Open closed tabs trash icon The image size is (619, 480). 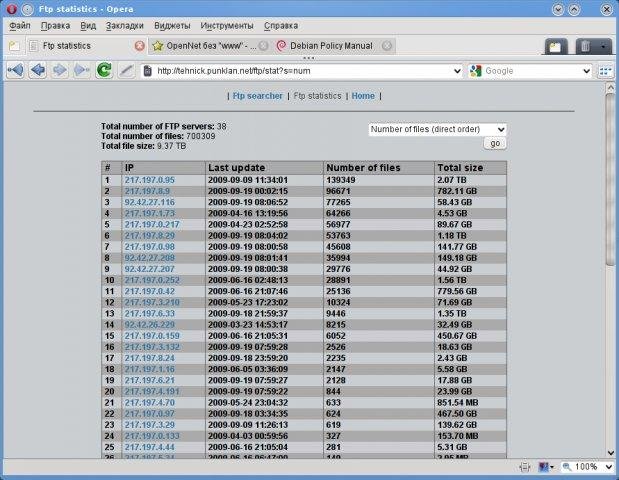[585, 47]
